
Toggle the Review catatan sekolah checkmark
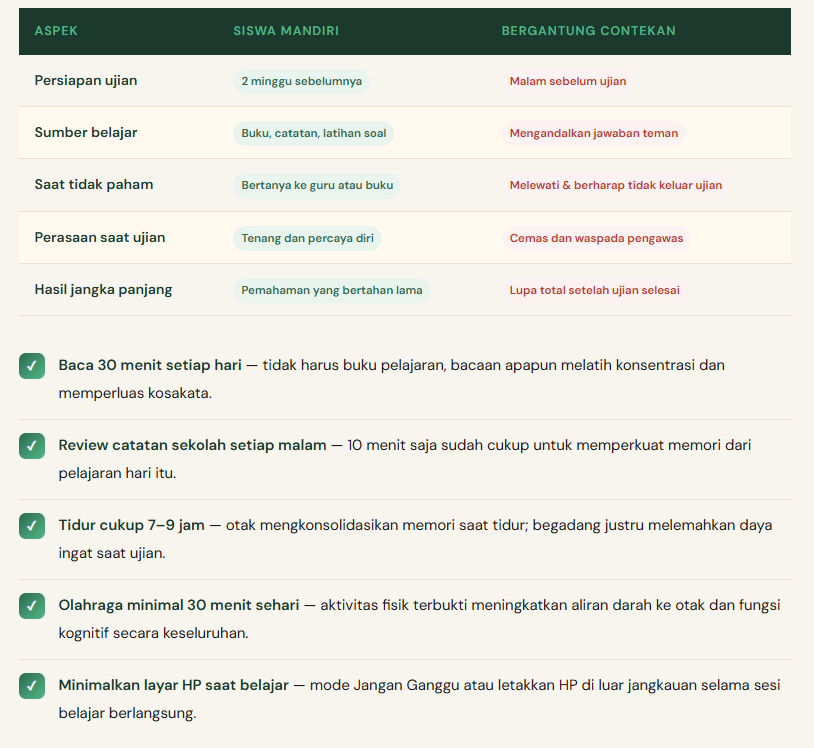(x=32, y=446)
